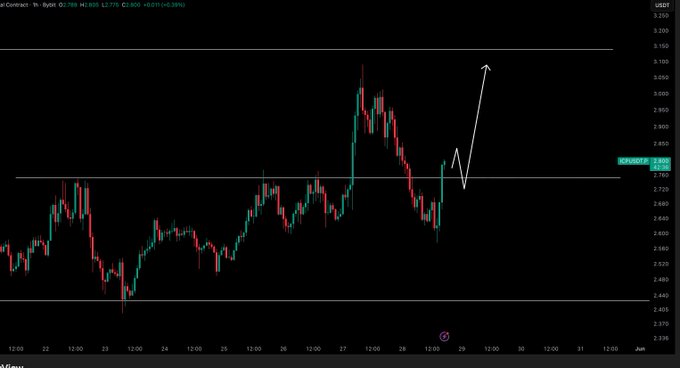Click date 29 on time axis
The width and height of the screenshot is (680, 368).
461,348
